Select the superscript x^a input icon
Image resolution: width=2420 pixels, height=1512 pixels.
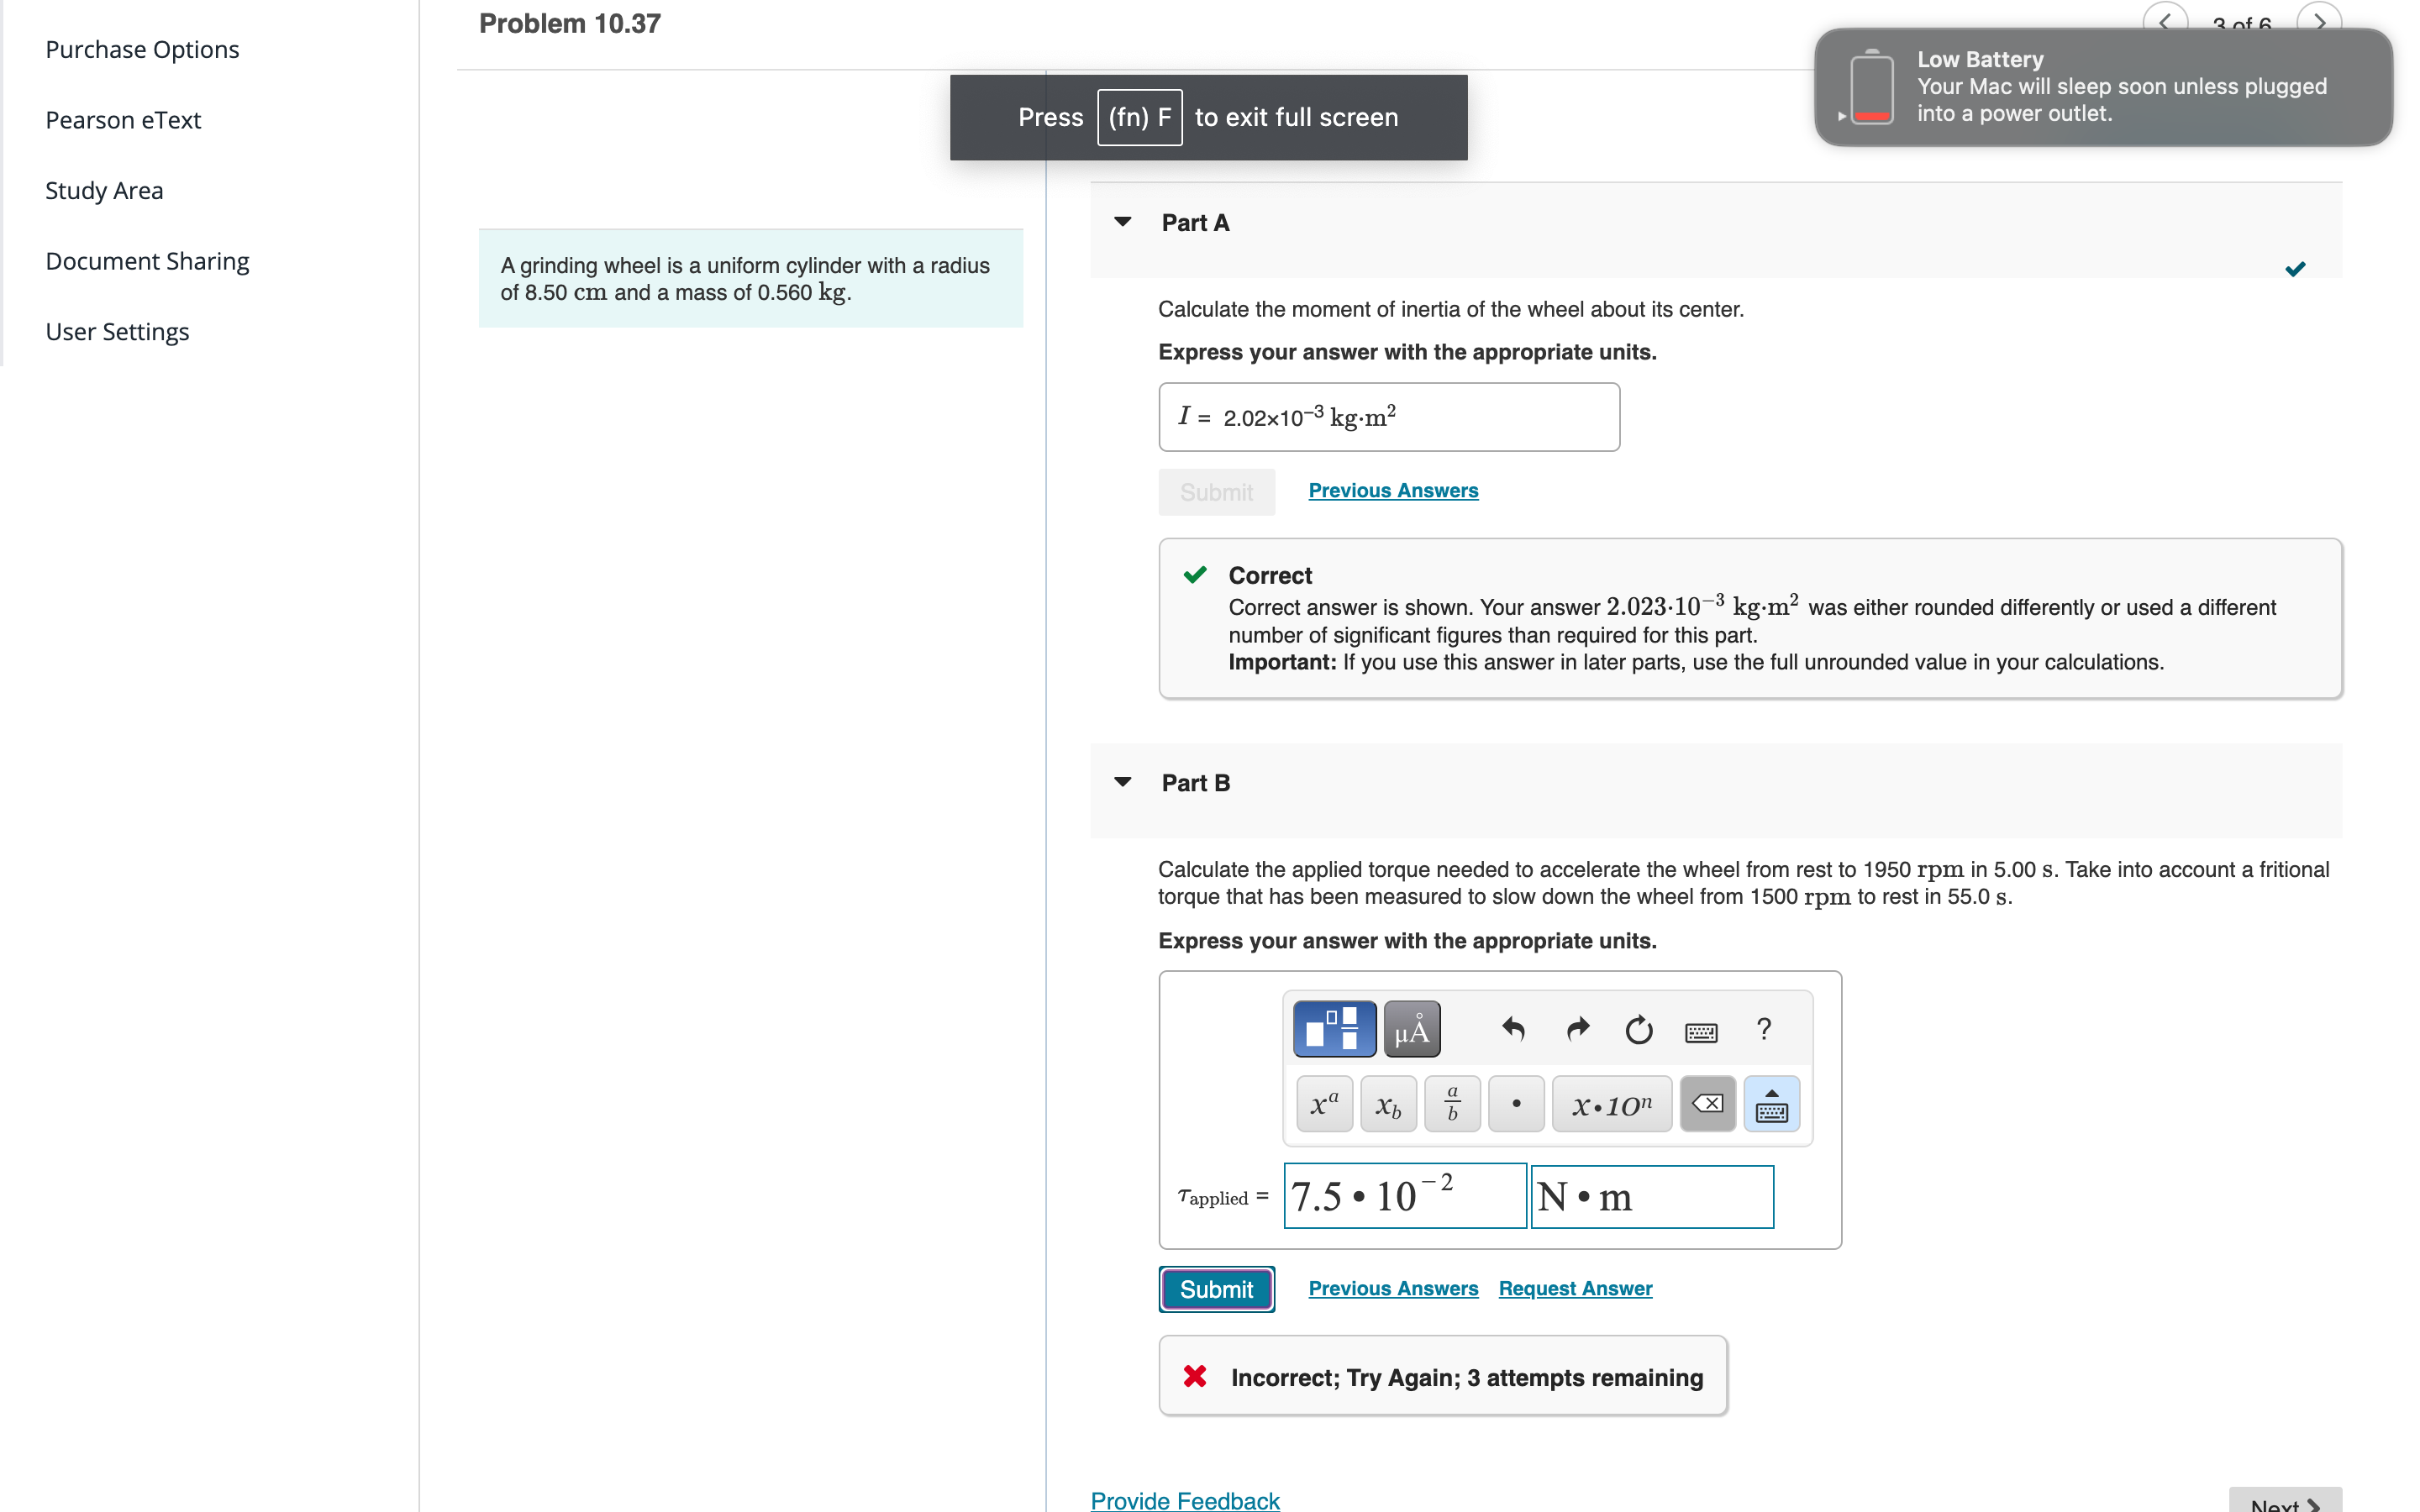click(1323, 1103)
